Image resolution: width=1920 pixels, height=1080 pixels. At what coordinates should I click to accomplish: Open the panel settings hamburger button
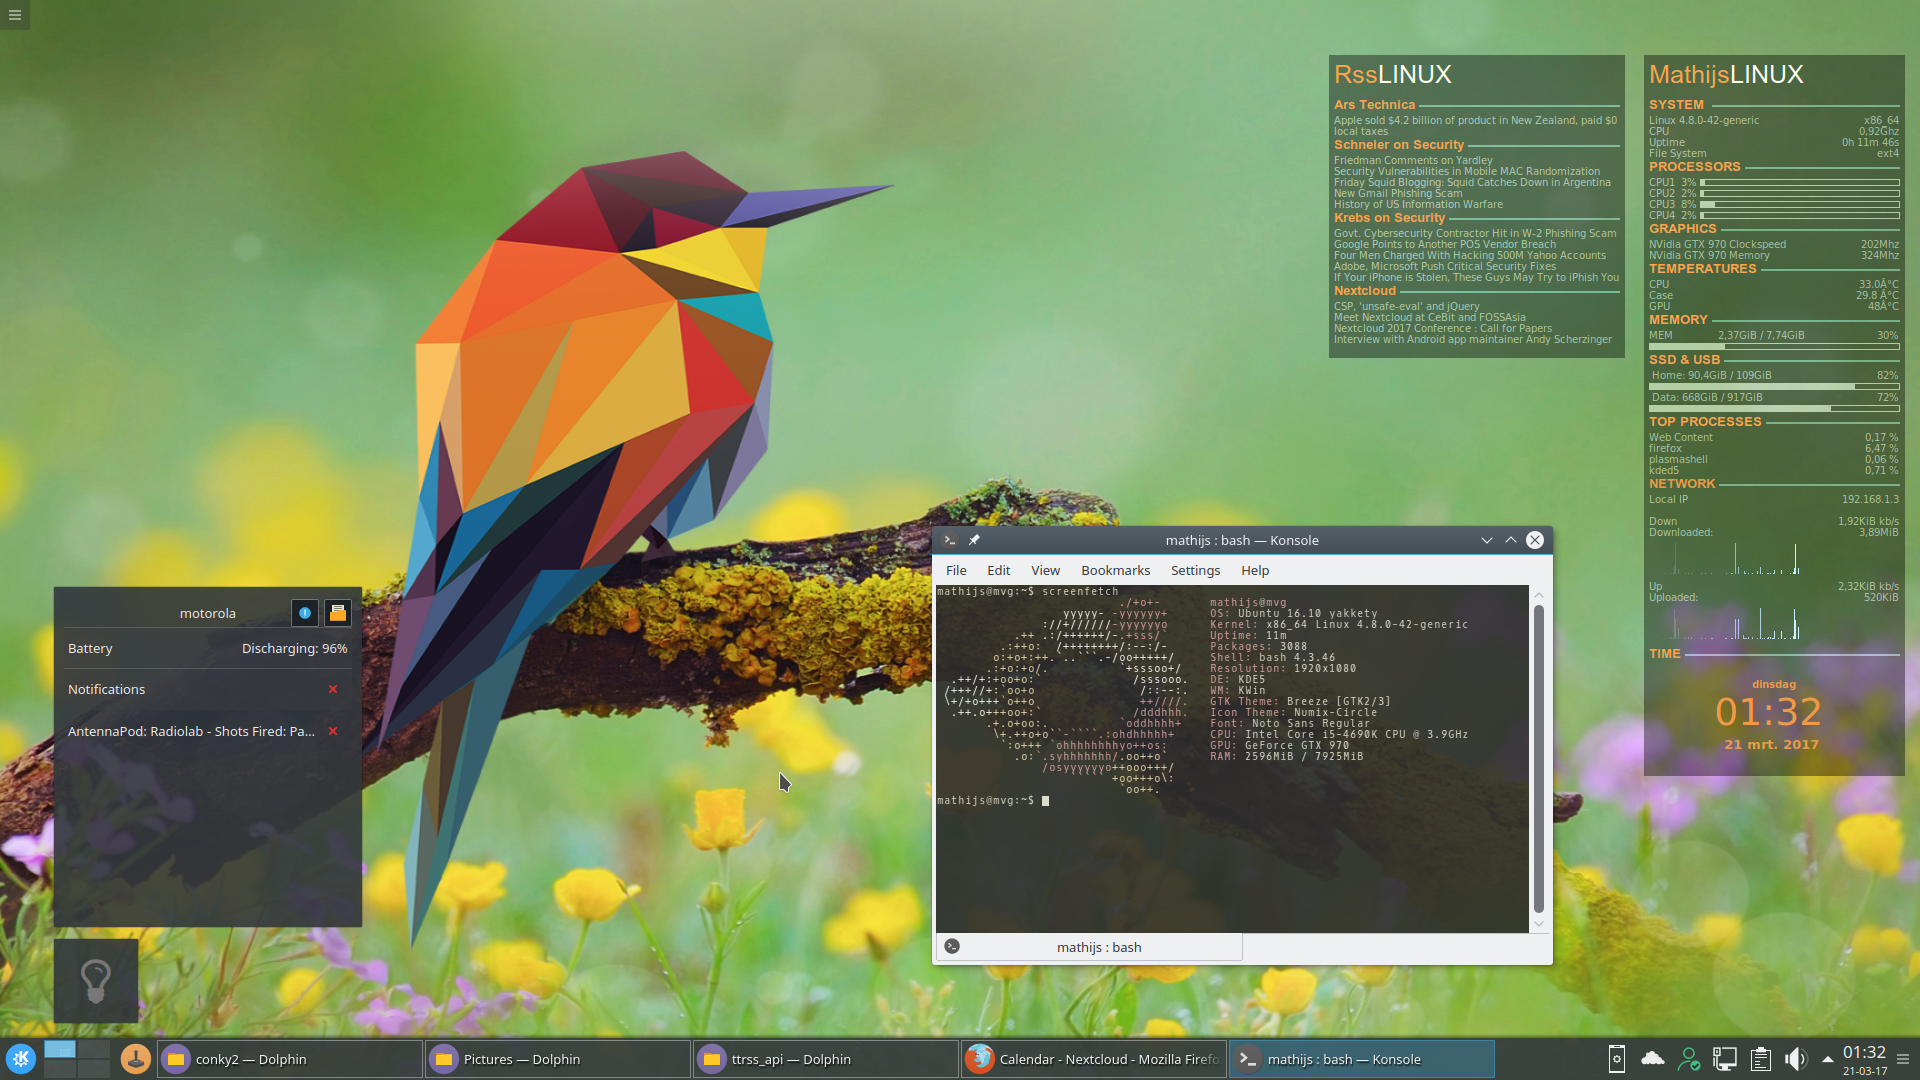[x=1903, y=1059]
